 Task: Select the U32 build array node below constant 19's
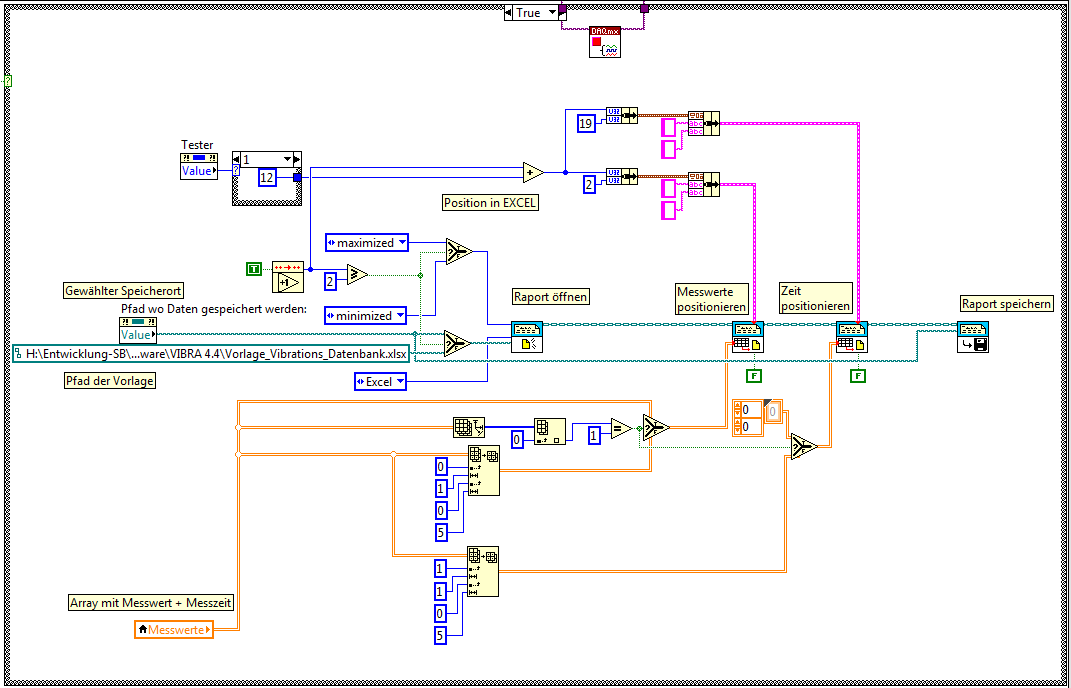[622, 176]
